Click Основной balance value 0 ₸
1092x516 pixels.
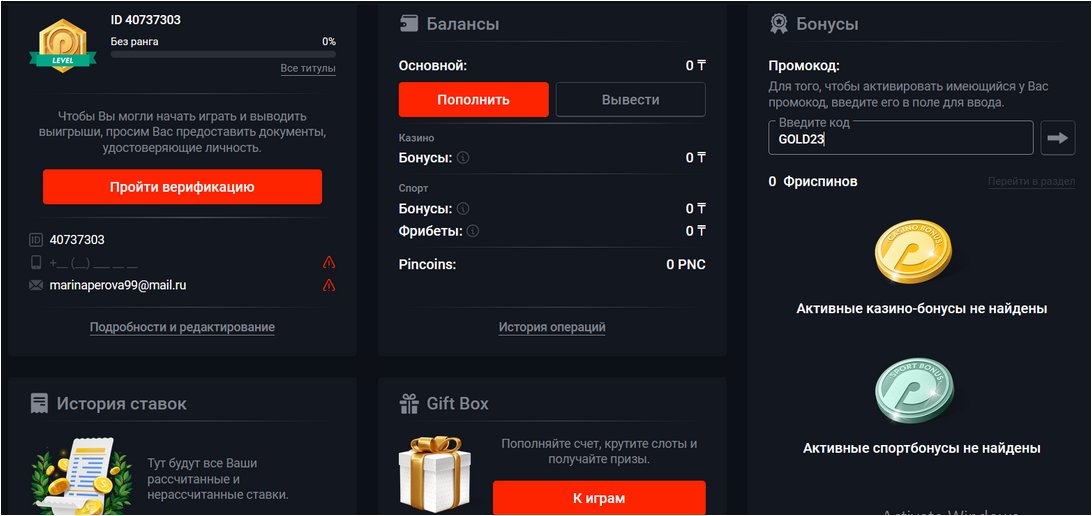click(x=696, y=66)
